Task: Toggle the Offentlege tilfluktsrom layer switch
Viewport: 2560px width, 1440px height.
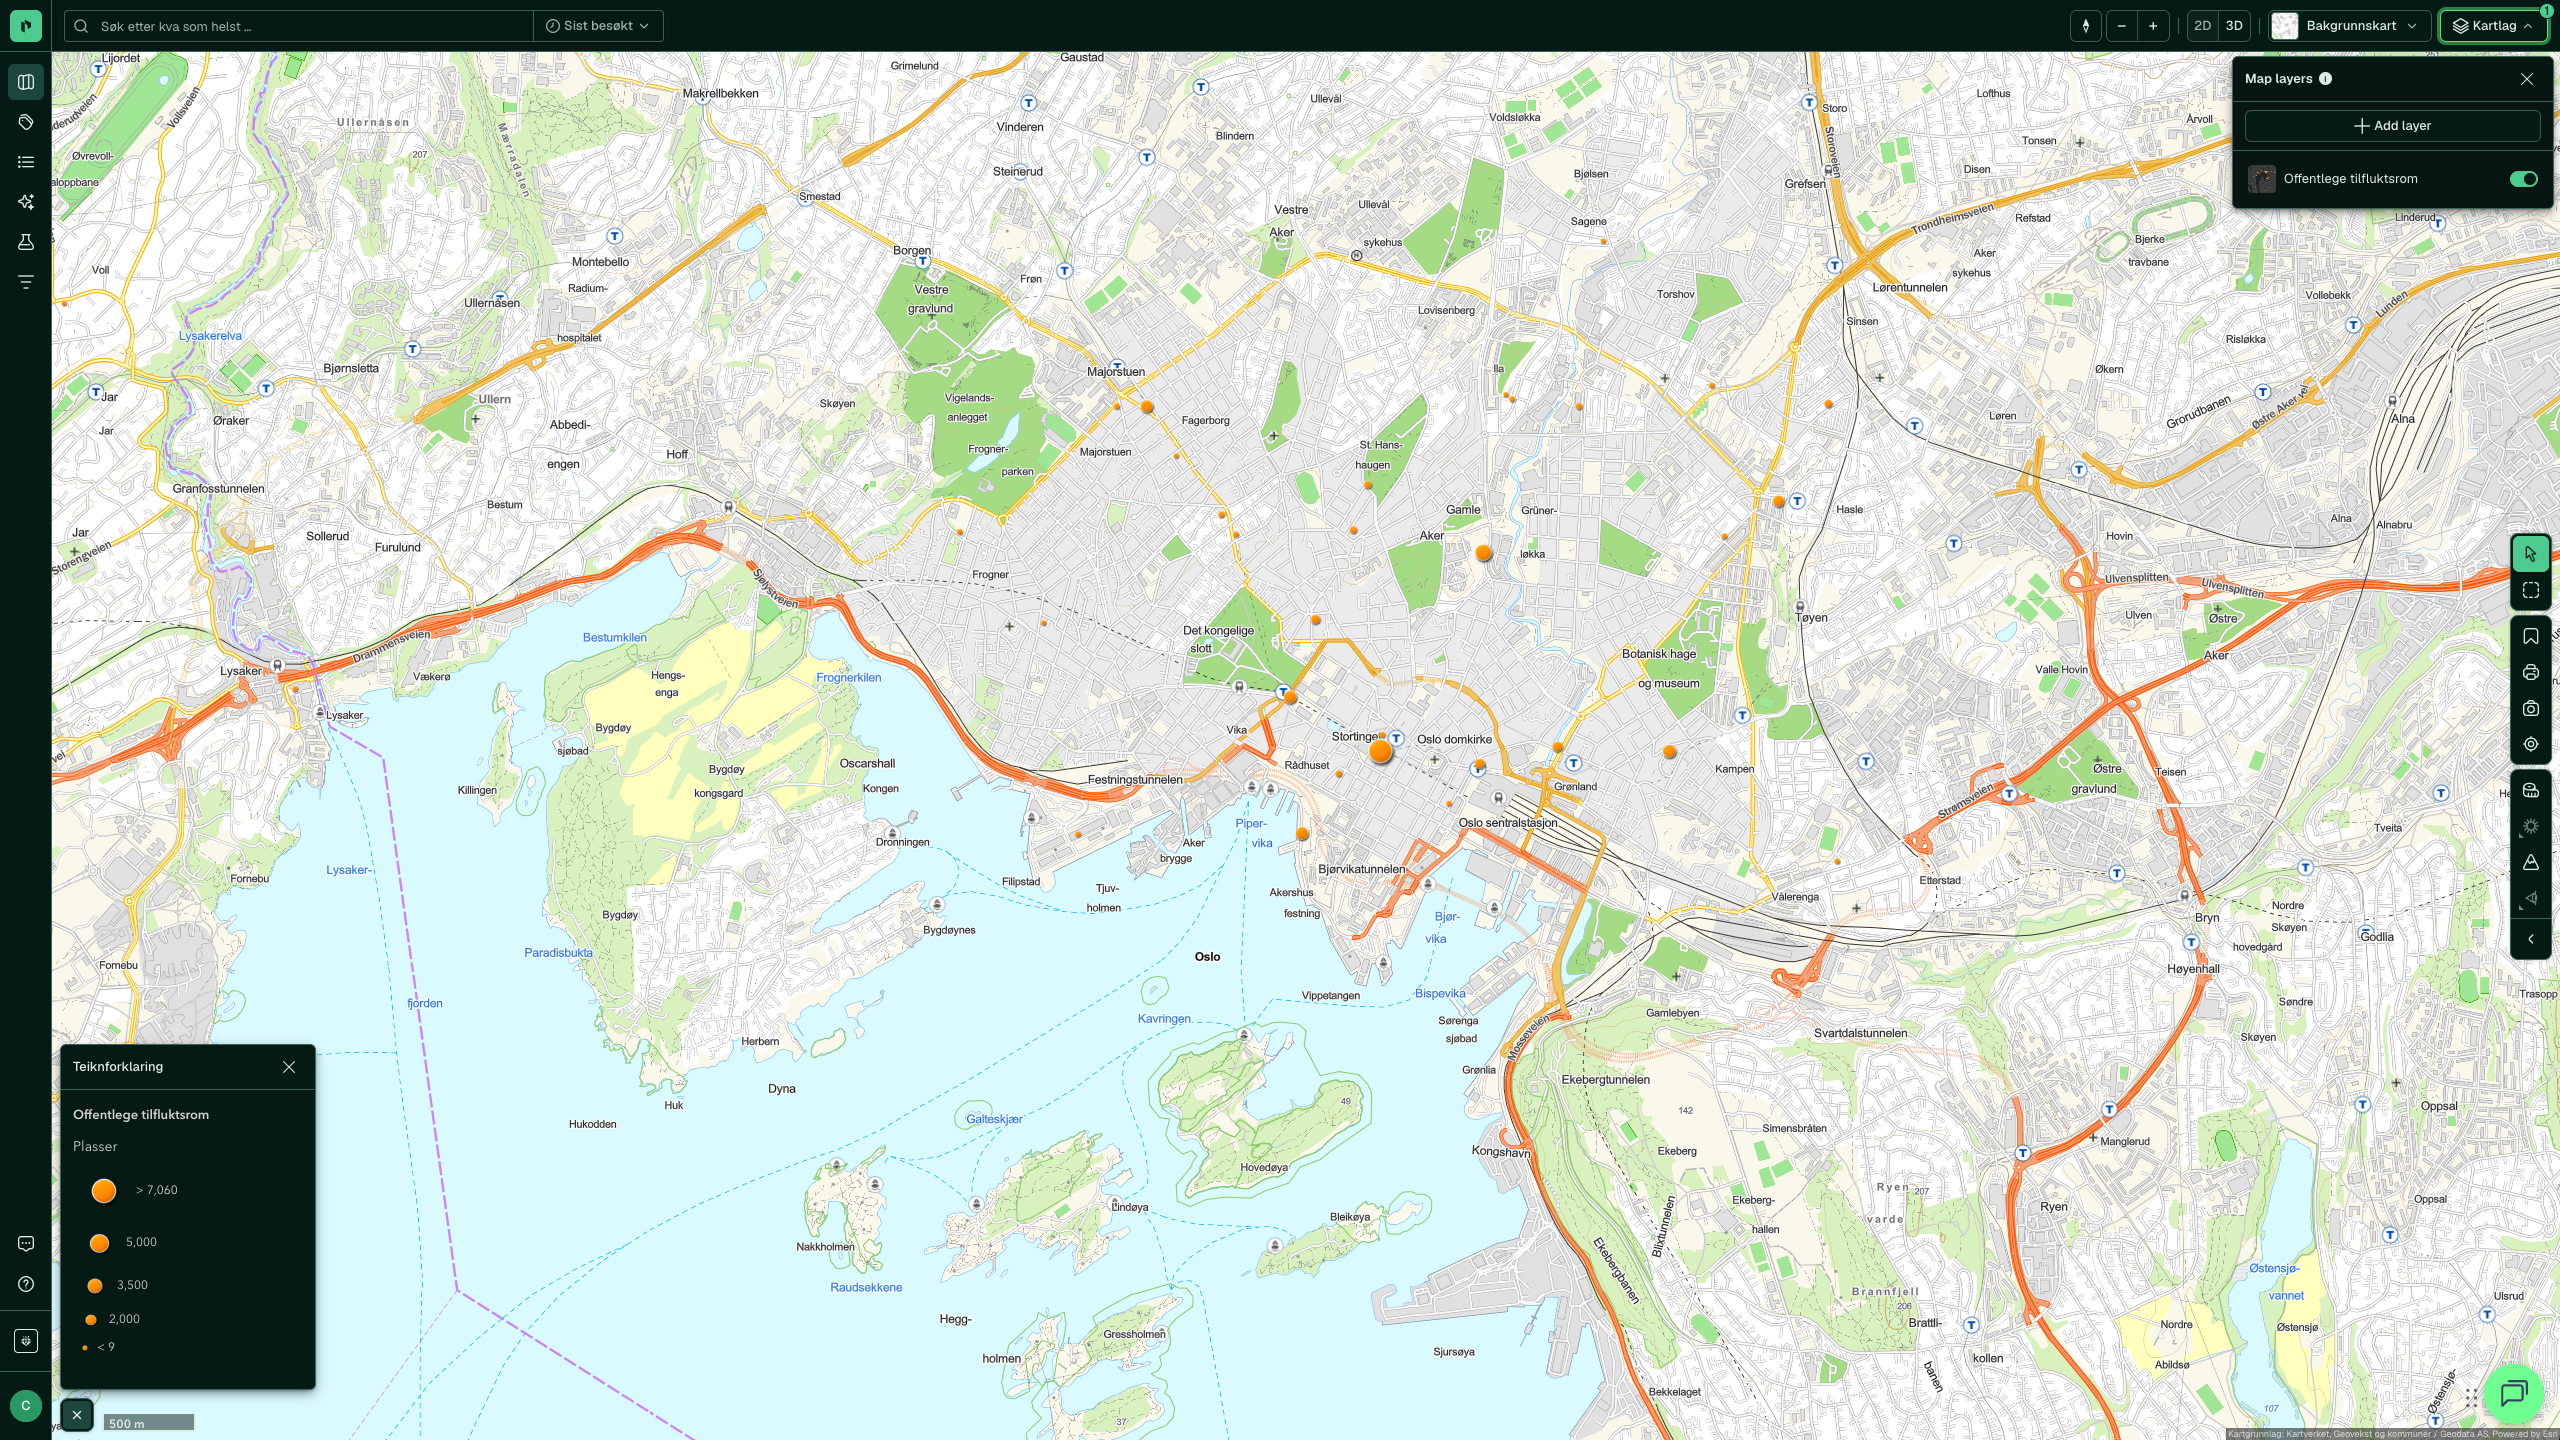Action: point(2523,179)
